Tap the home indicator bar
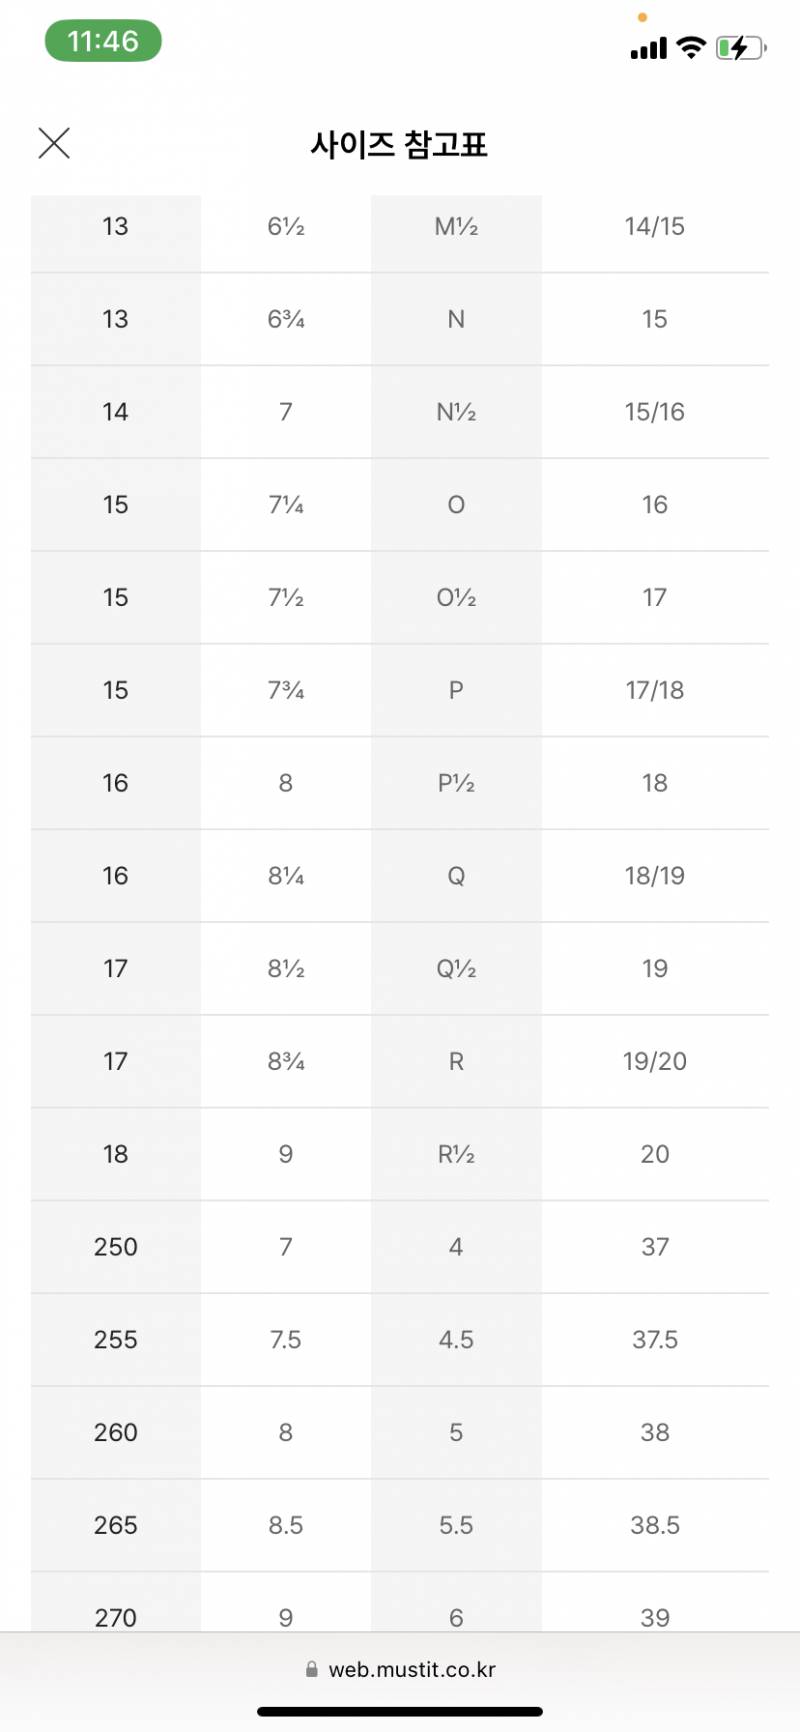800x1732 pixels. tap(400, 1711)
